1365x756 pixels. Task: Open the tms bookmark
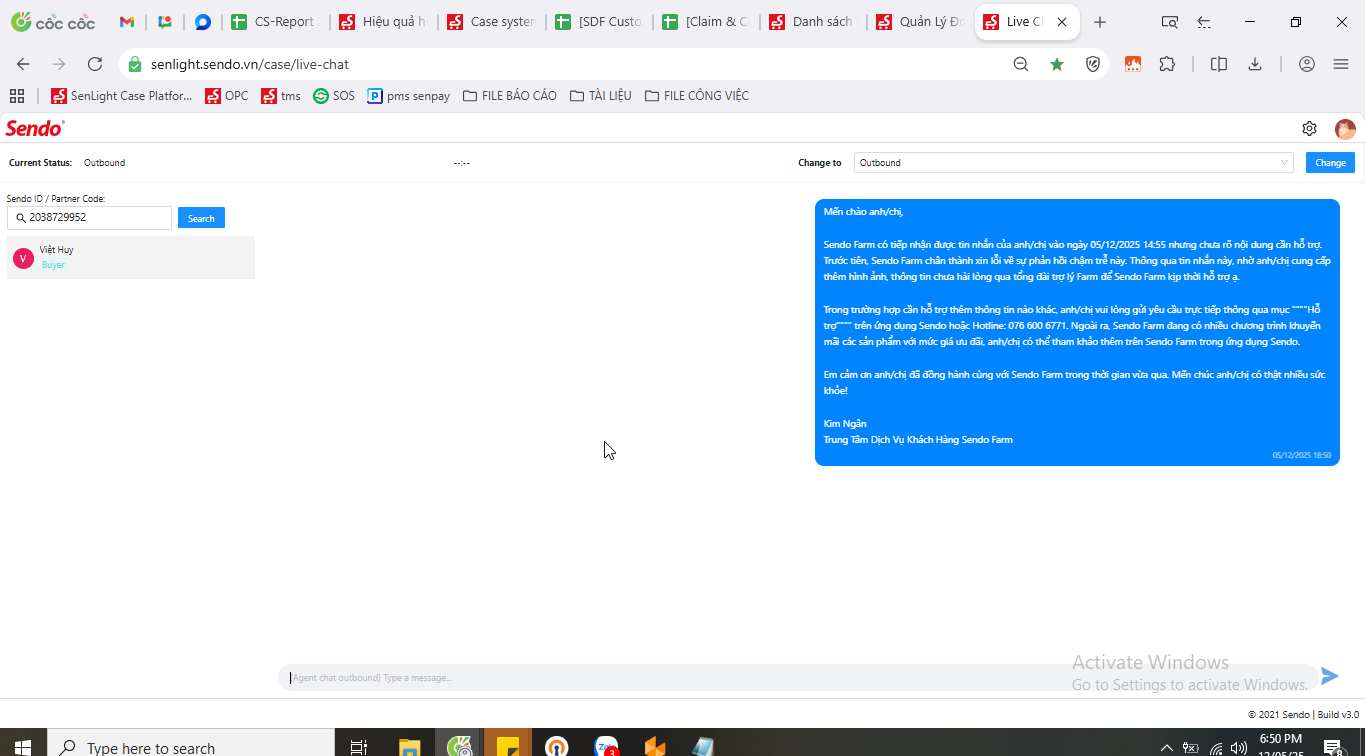coord(281,96)
